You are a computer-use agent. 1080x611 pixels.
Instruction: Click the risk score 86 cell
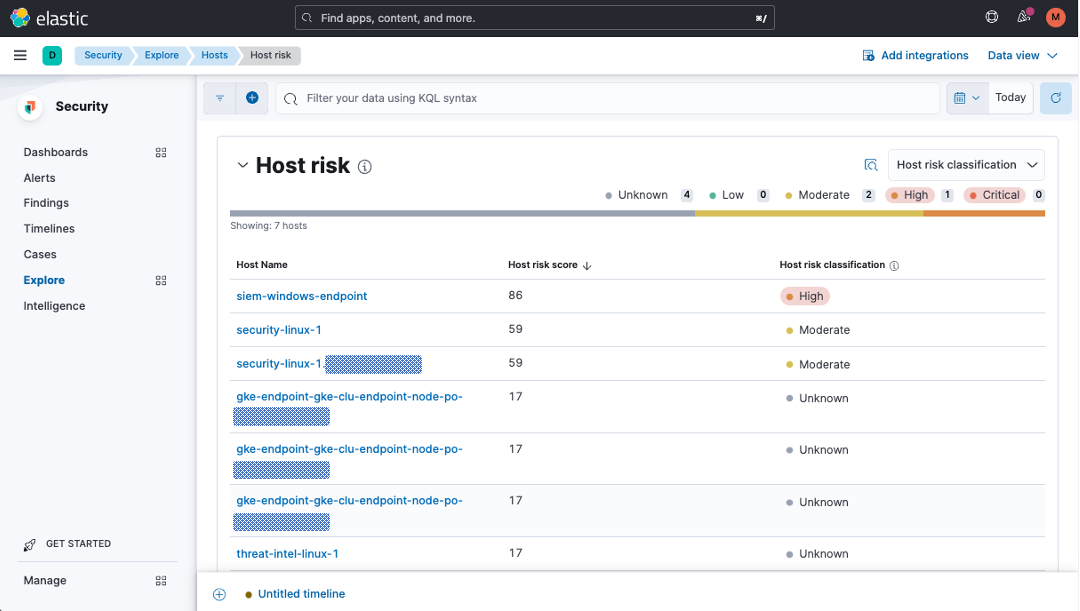click(x=515, y=296)
